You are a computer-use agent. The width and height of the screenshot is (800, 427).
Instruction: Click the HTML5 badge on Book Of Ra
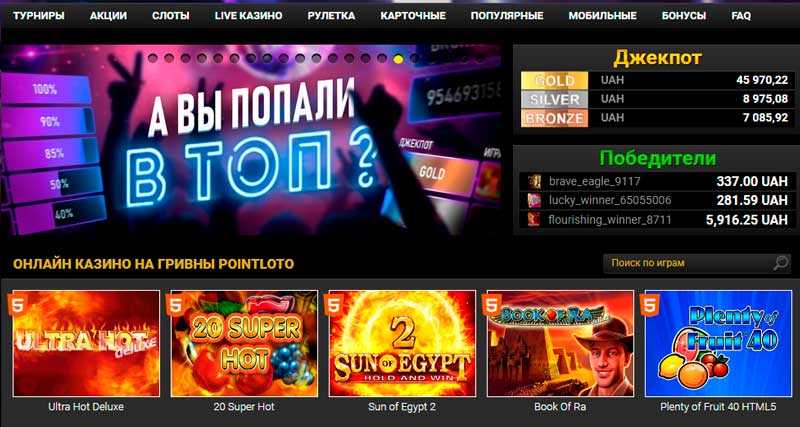492,305
